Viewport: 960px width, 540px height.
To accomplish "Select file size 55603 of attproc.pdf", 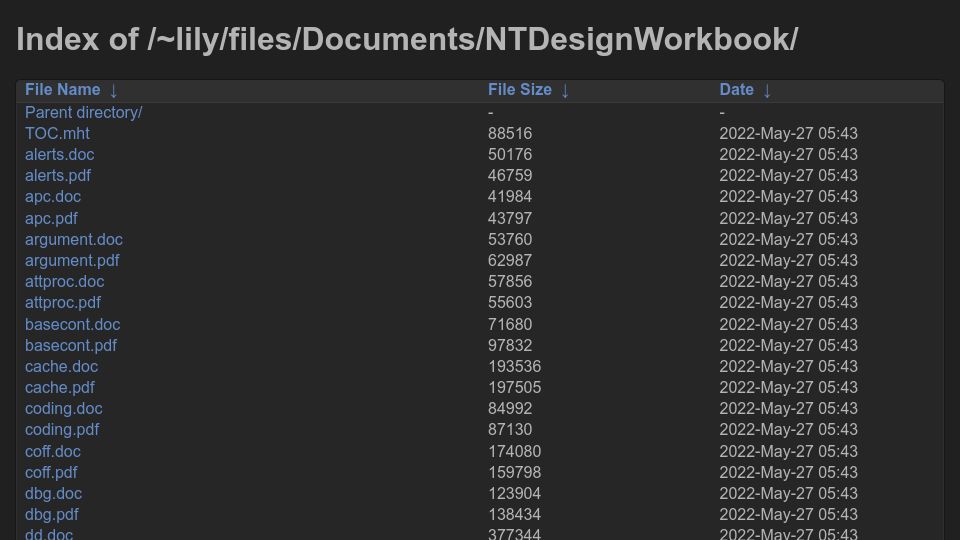I will (510, 302).
